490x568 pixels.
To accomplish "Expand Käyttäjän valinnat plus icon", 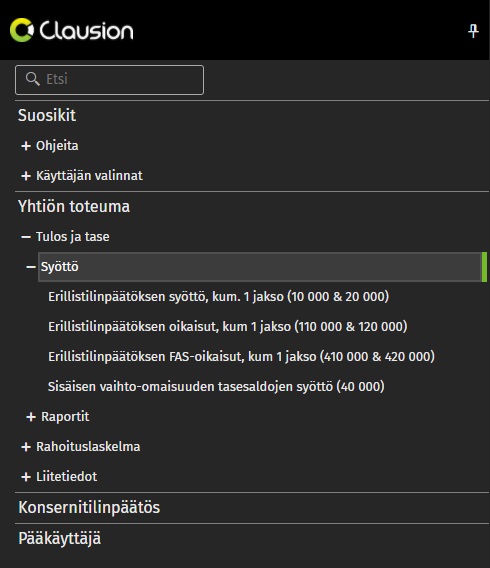I will (x=26, y=176).
